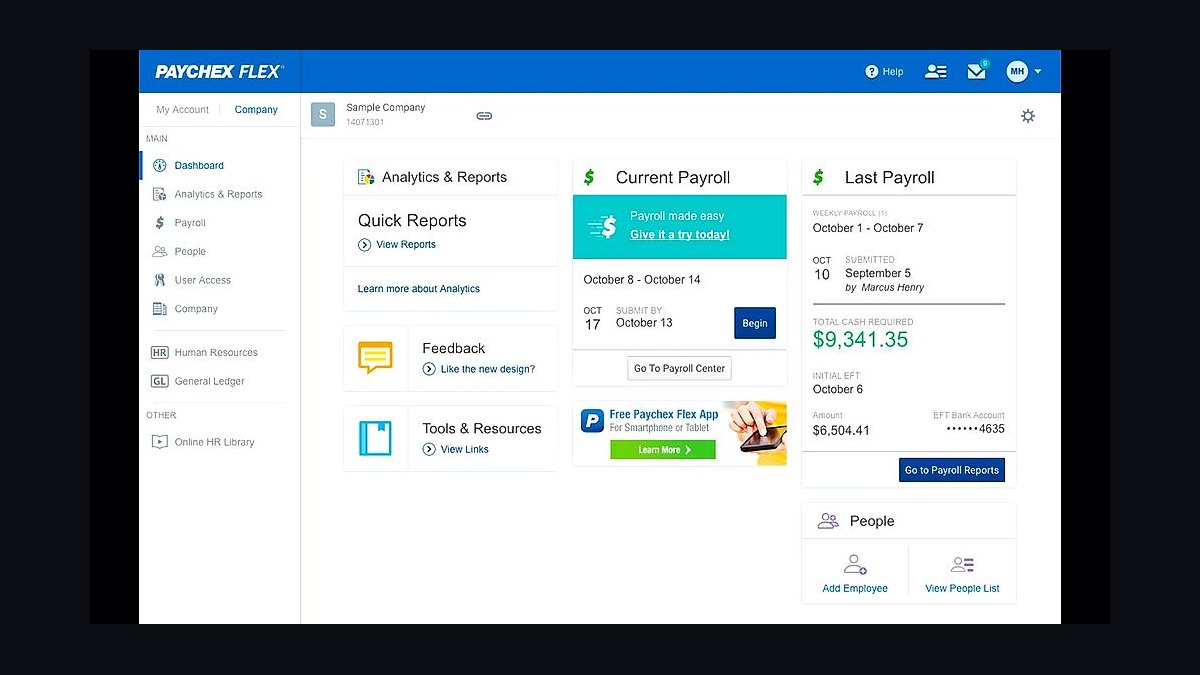
Task: Click the MH user avatar
Action: (x=1017, y=71)
